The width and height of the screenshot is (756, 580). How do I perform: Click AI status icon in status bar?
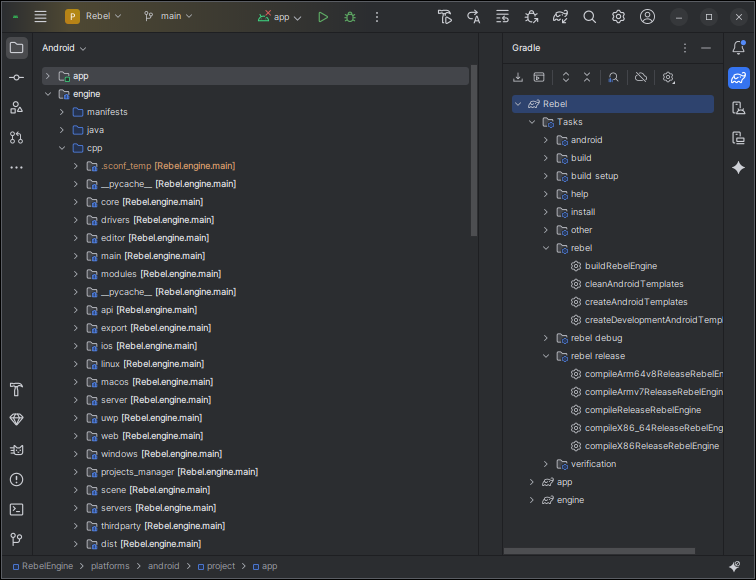[735, 566]
